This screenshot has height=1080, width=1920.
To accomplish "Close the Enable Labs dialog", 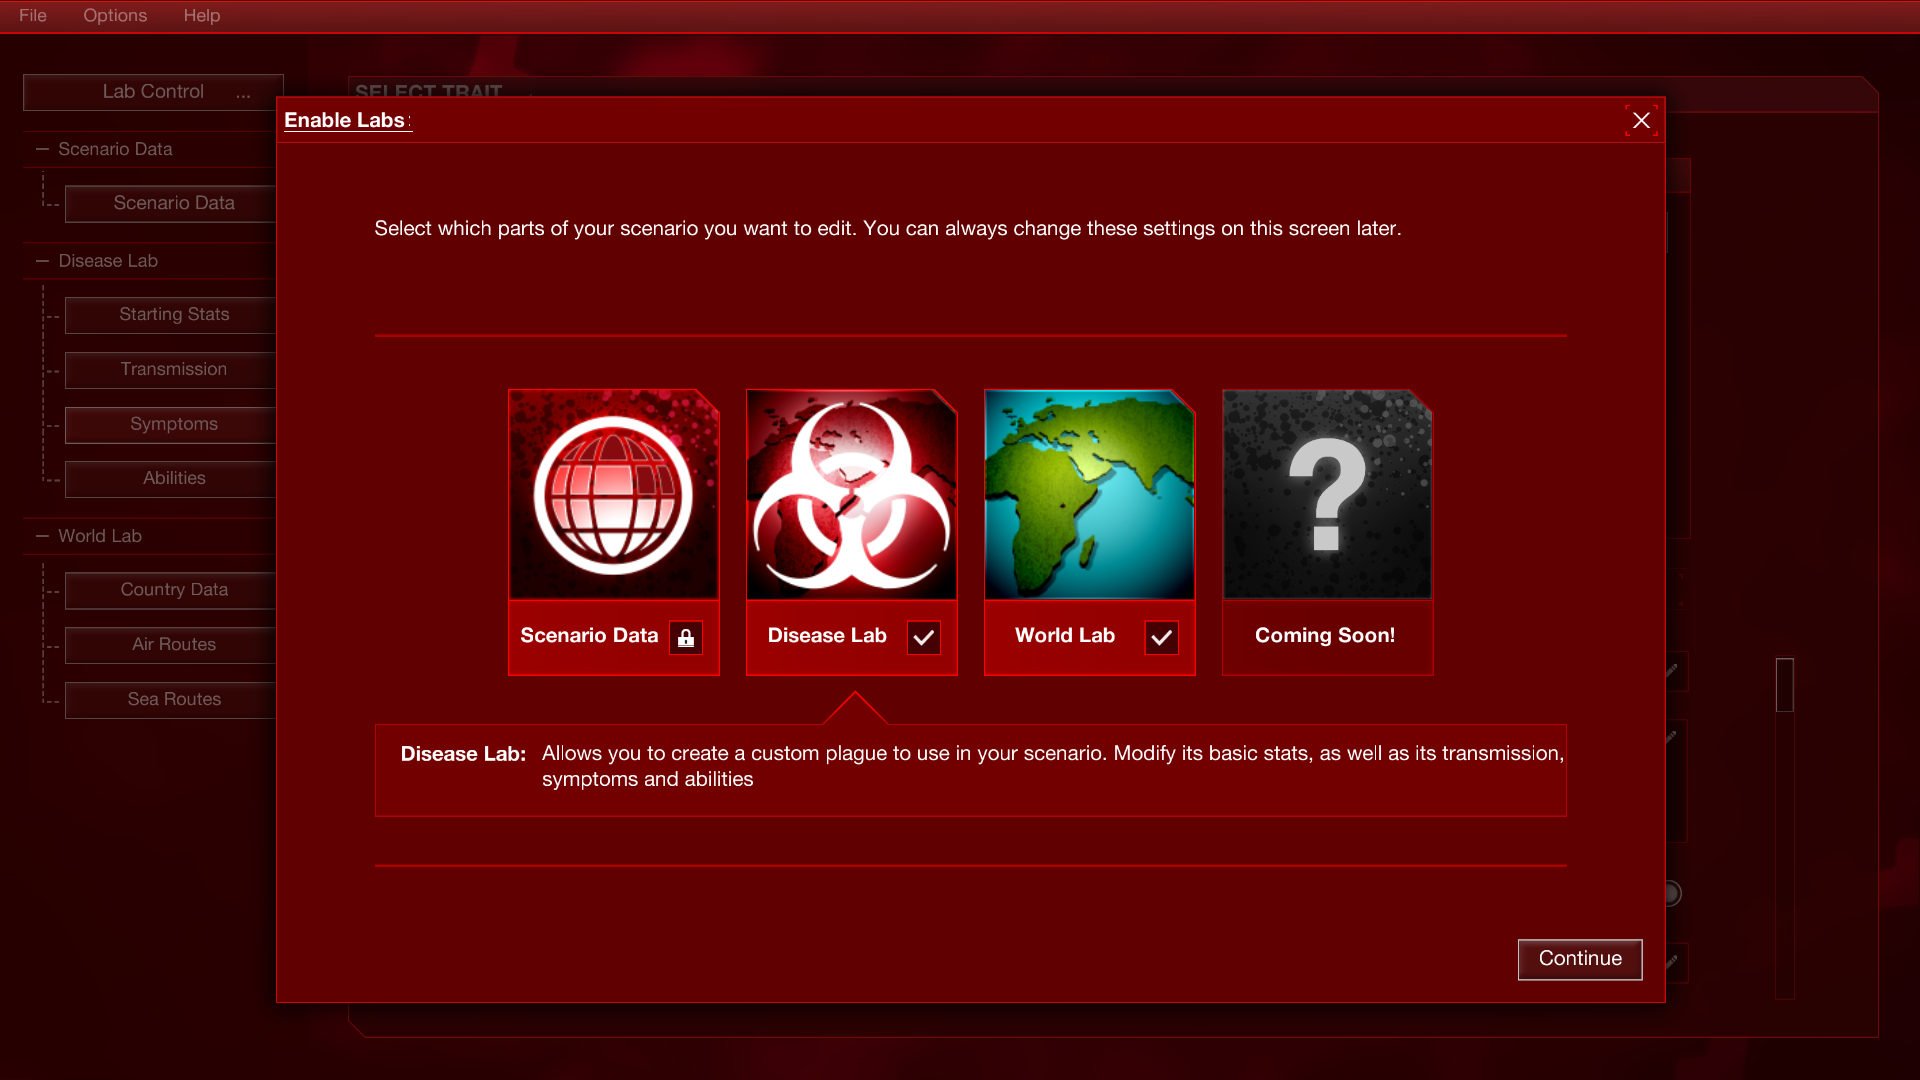I will pos(1640,120).
